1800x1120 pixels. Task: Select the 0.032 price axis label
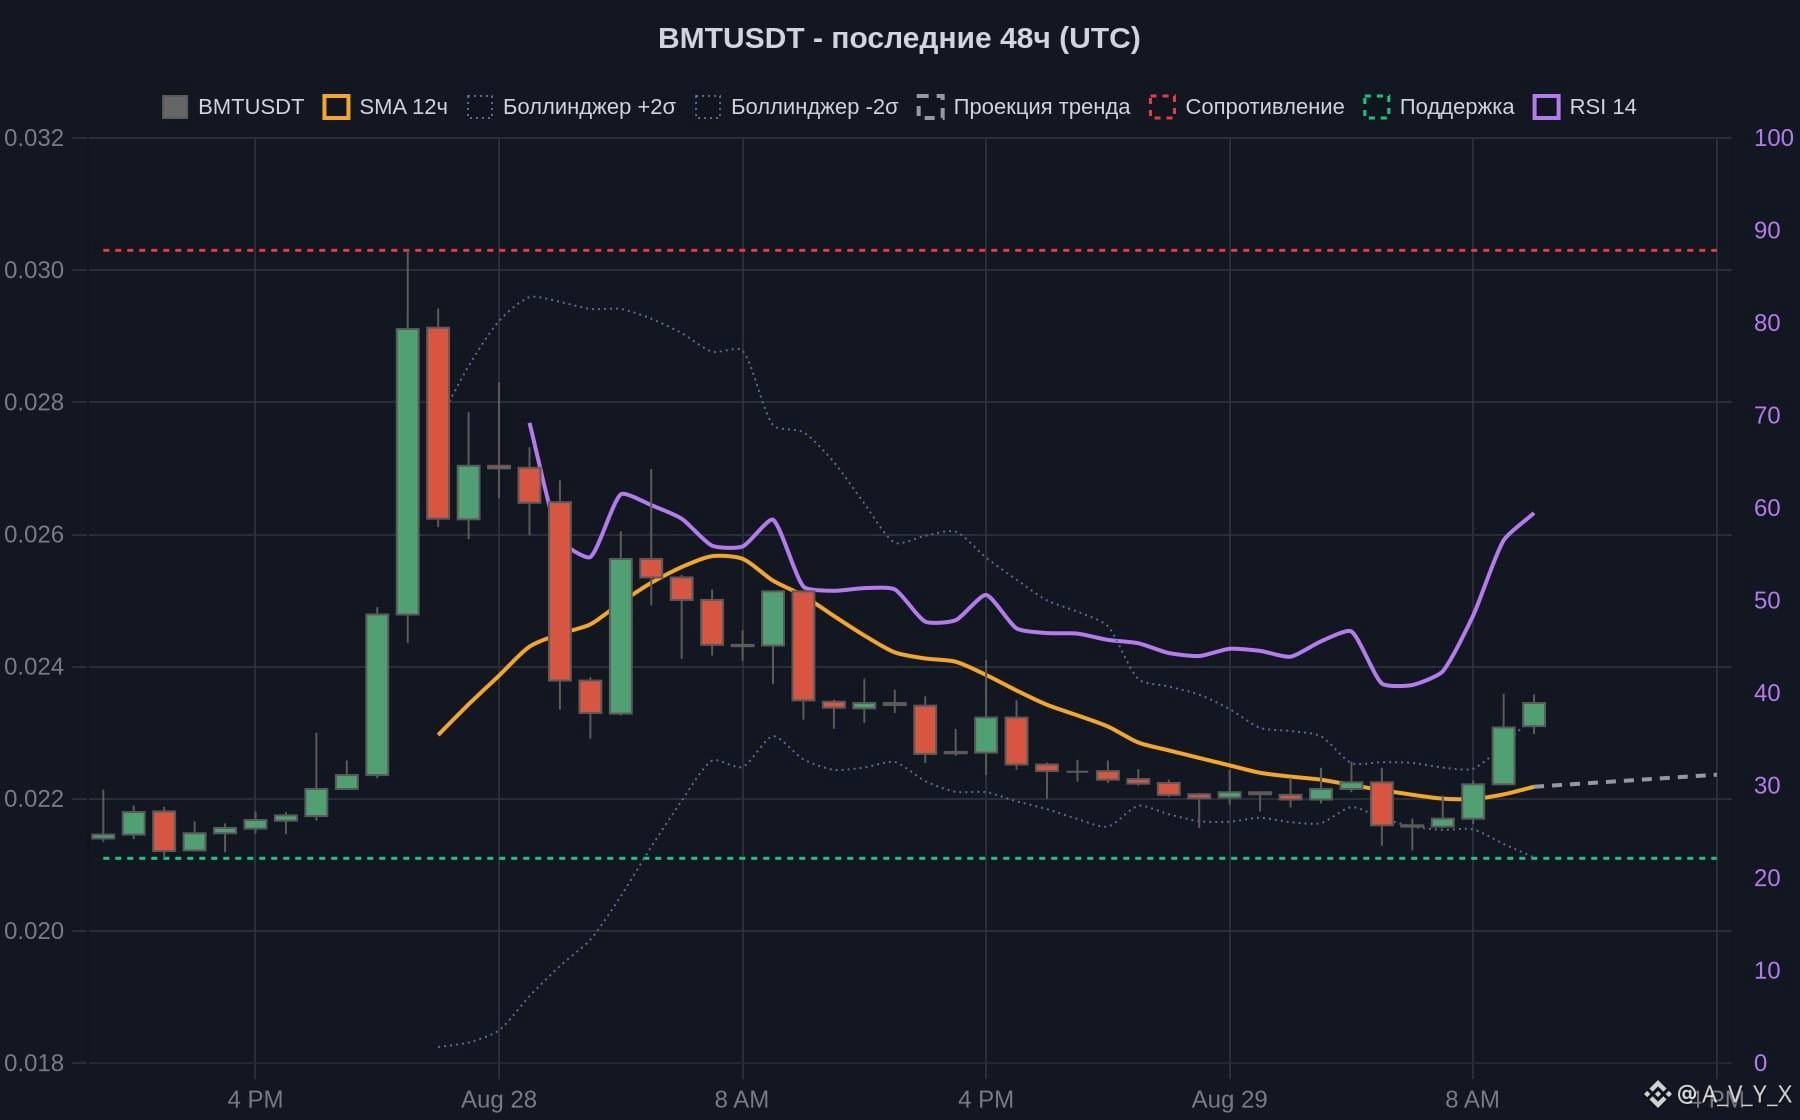coord(34,138)
